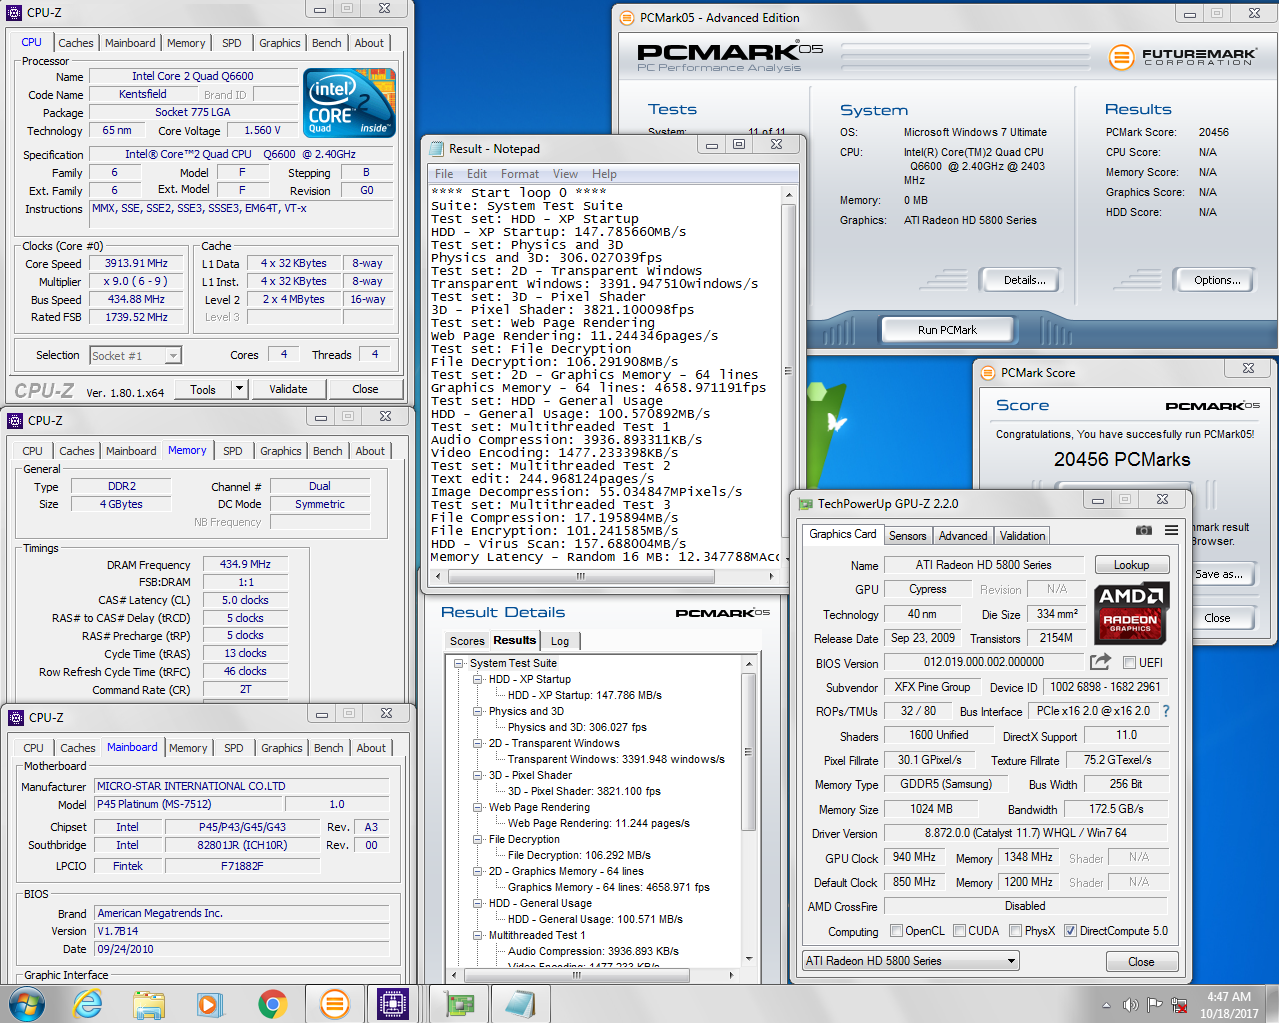Click the taskbar clock 4:47 AM
The height and width of the screenshot is (1023, 1279).
(x=1229, y=997)
